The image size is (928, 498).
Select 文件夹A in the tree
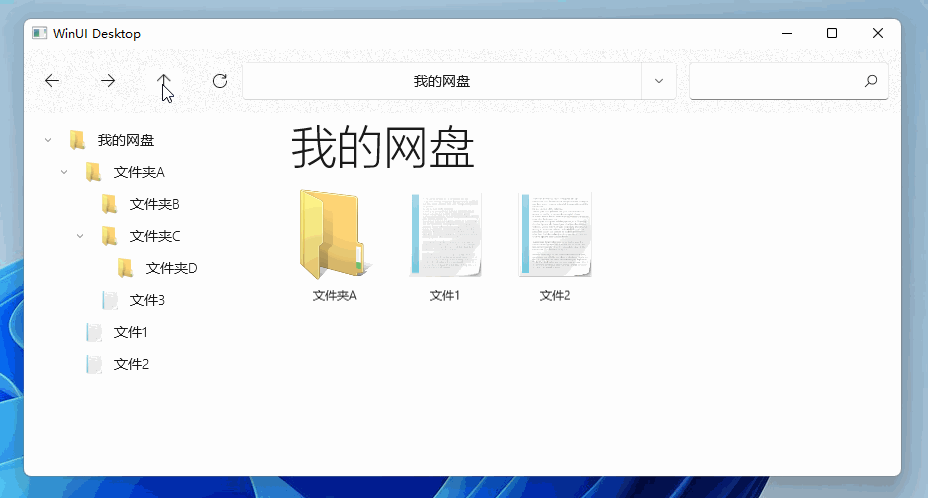point(139,172)
